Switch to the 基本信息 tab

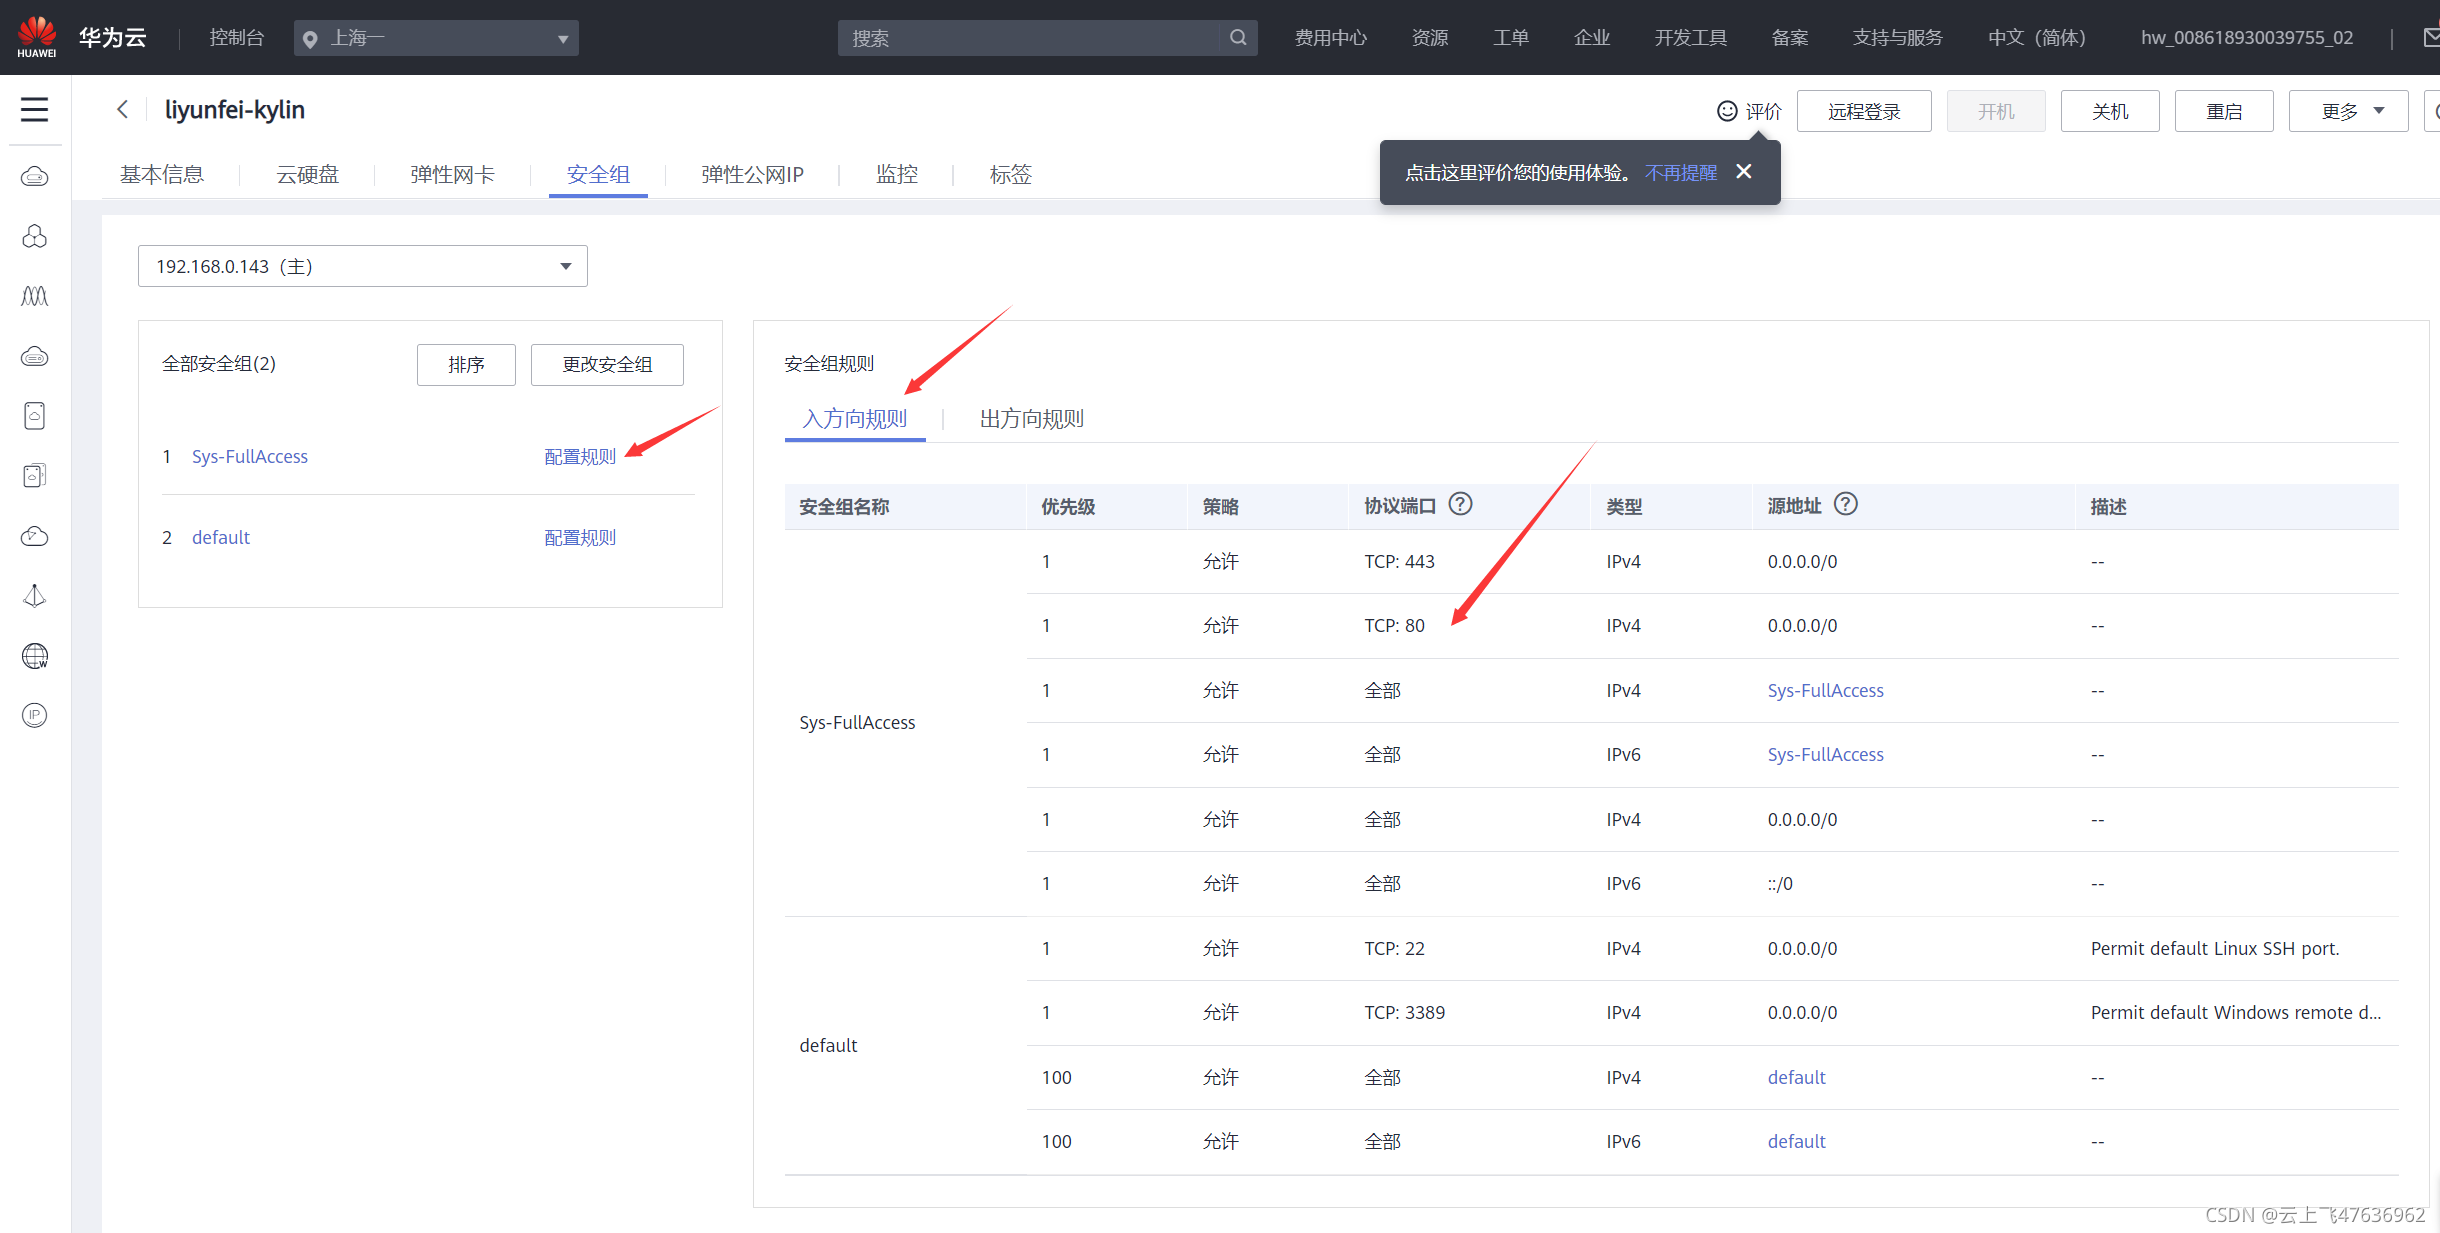click(x=162, y=174)
